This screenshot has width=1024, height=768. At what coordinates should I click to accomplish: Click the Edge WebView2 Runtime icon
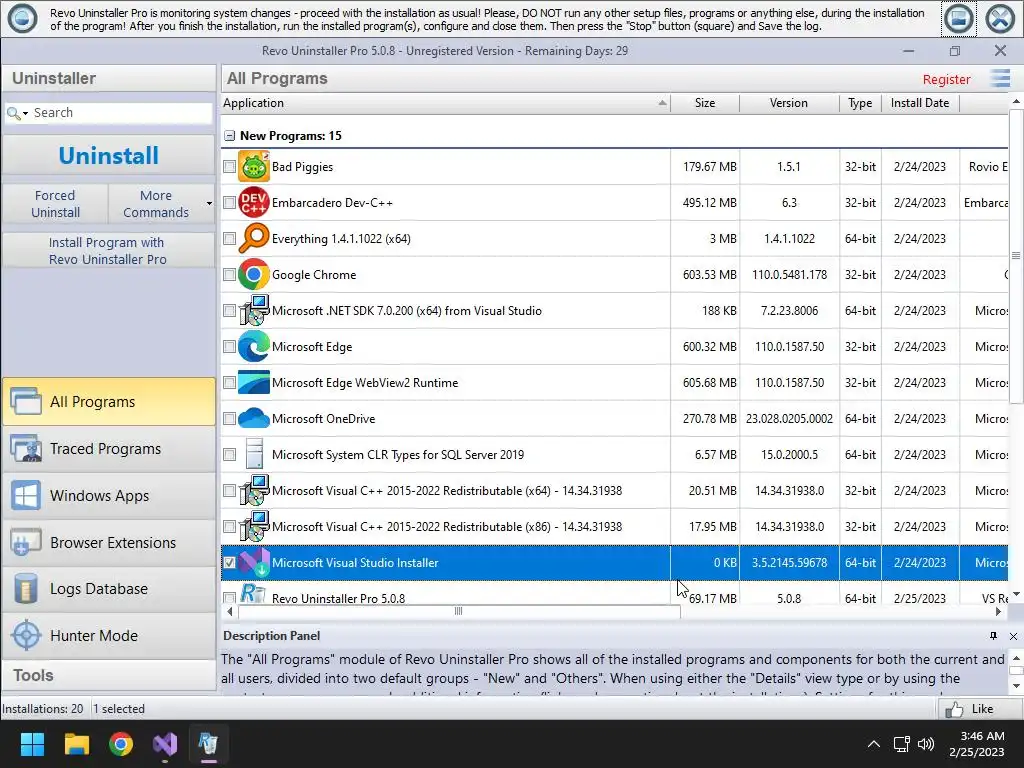click(253, 382)
